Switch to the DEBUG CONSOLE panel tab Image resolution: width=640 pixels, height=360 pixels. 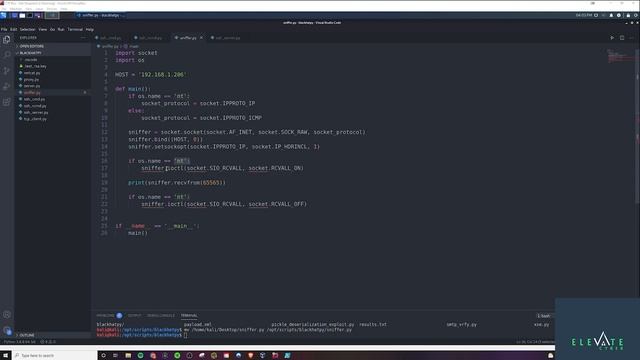pos(161,316)
